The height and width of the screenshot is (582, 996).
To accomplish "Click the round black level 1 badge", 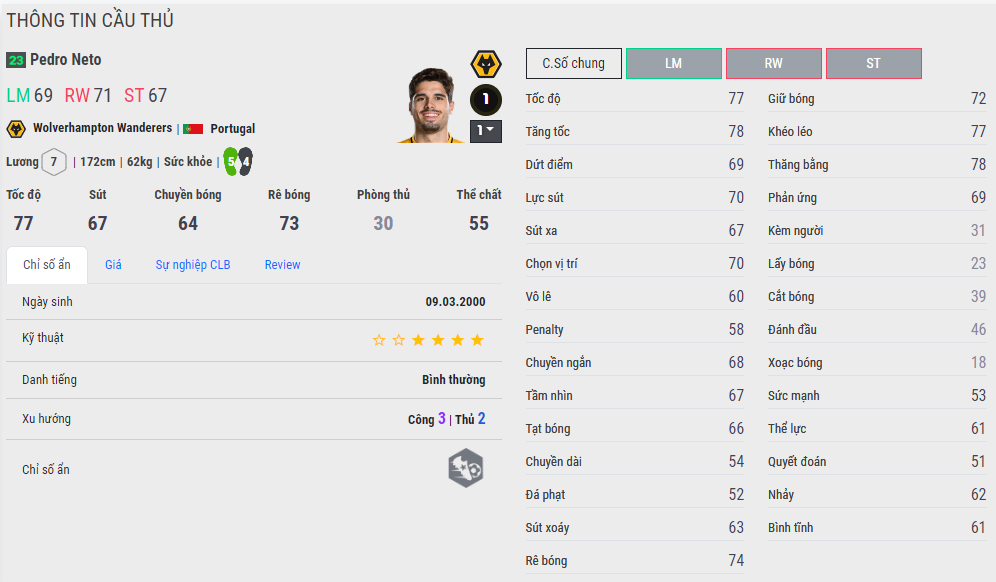I will click(486, 99).
